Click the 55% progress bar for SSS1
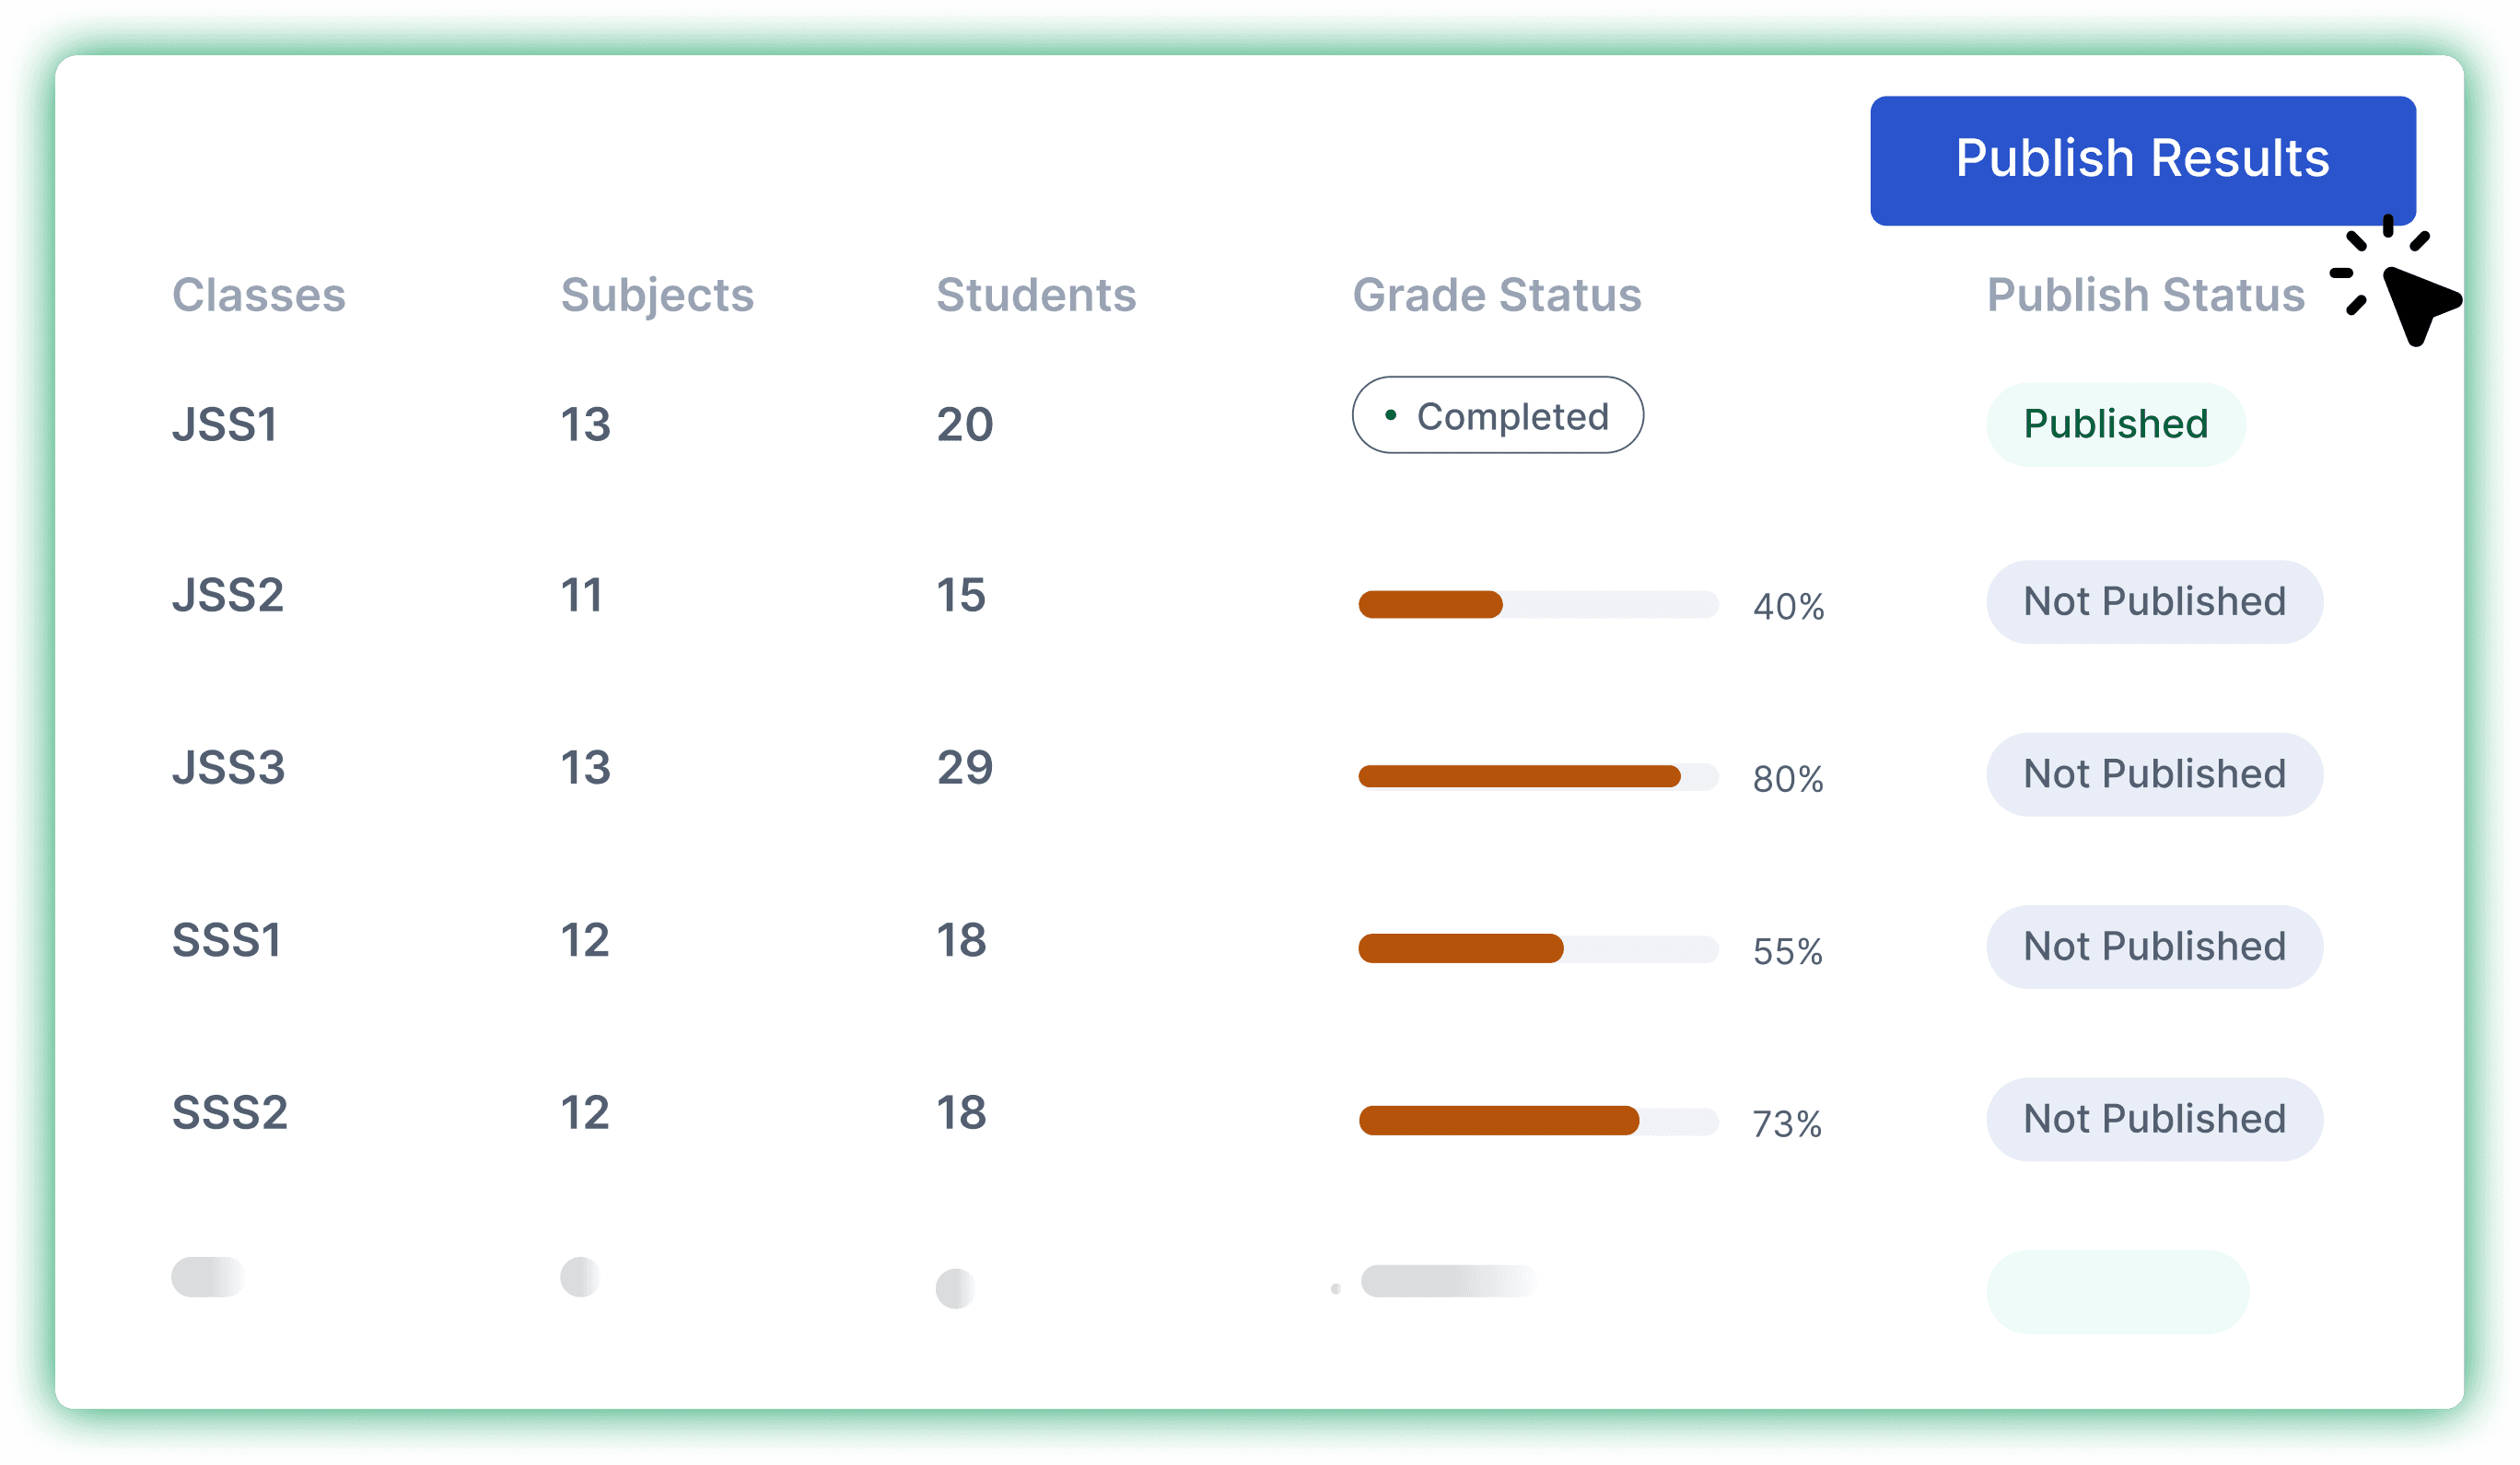Image resolution: width=2520 pixels, height=1465 pixels. 1540,949
